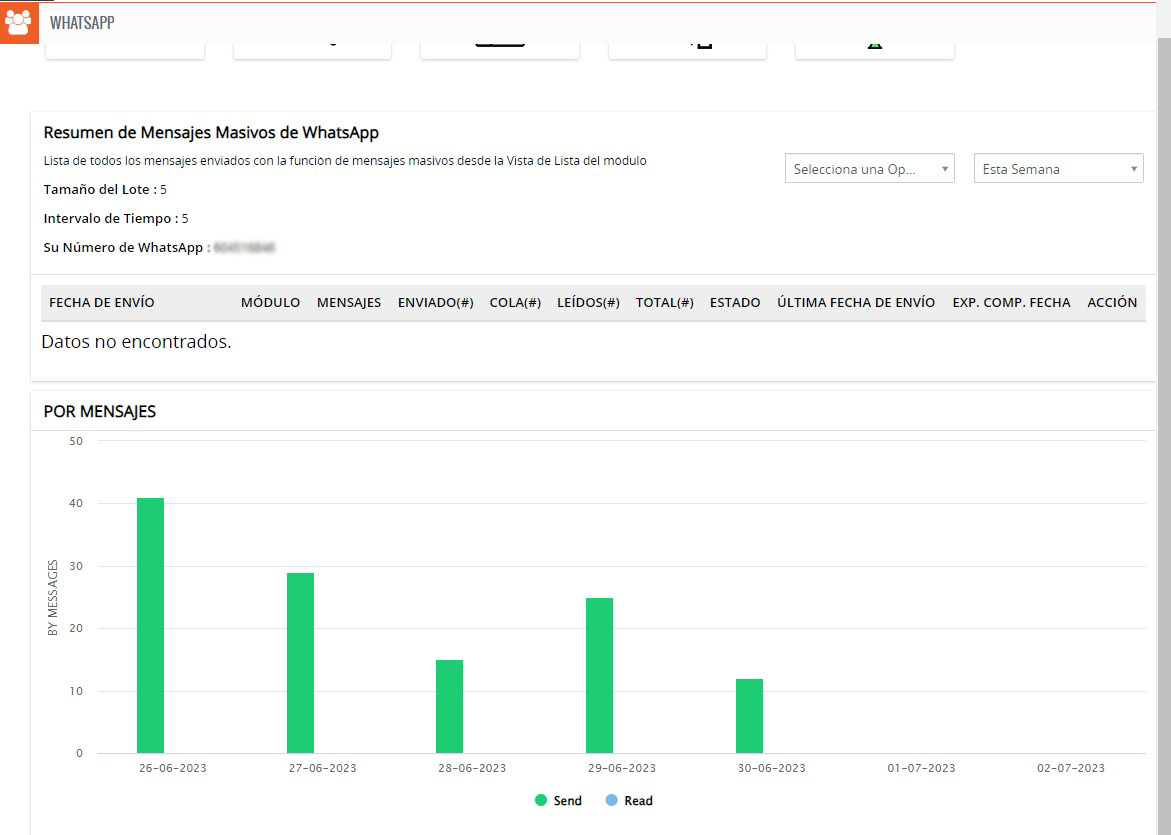This screenshot has width=1171, height=835.
Task: Toggle the Send series in chart legend
Action: 559,801
